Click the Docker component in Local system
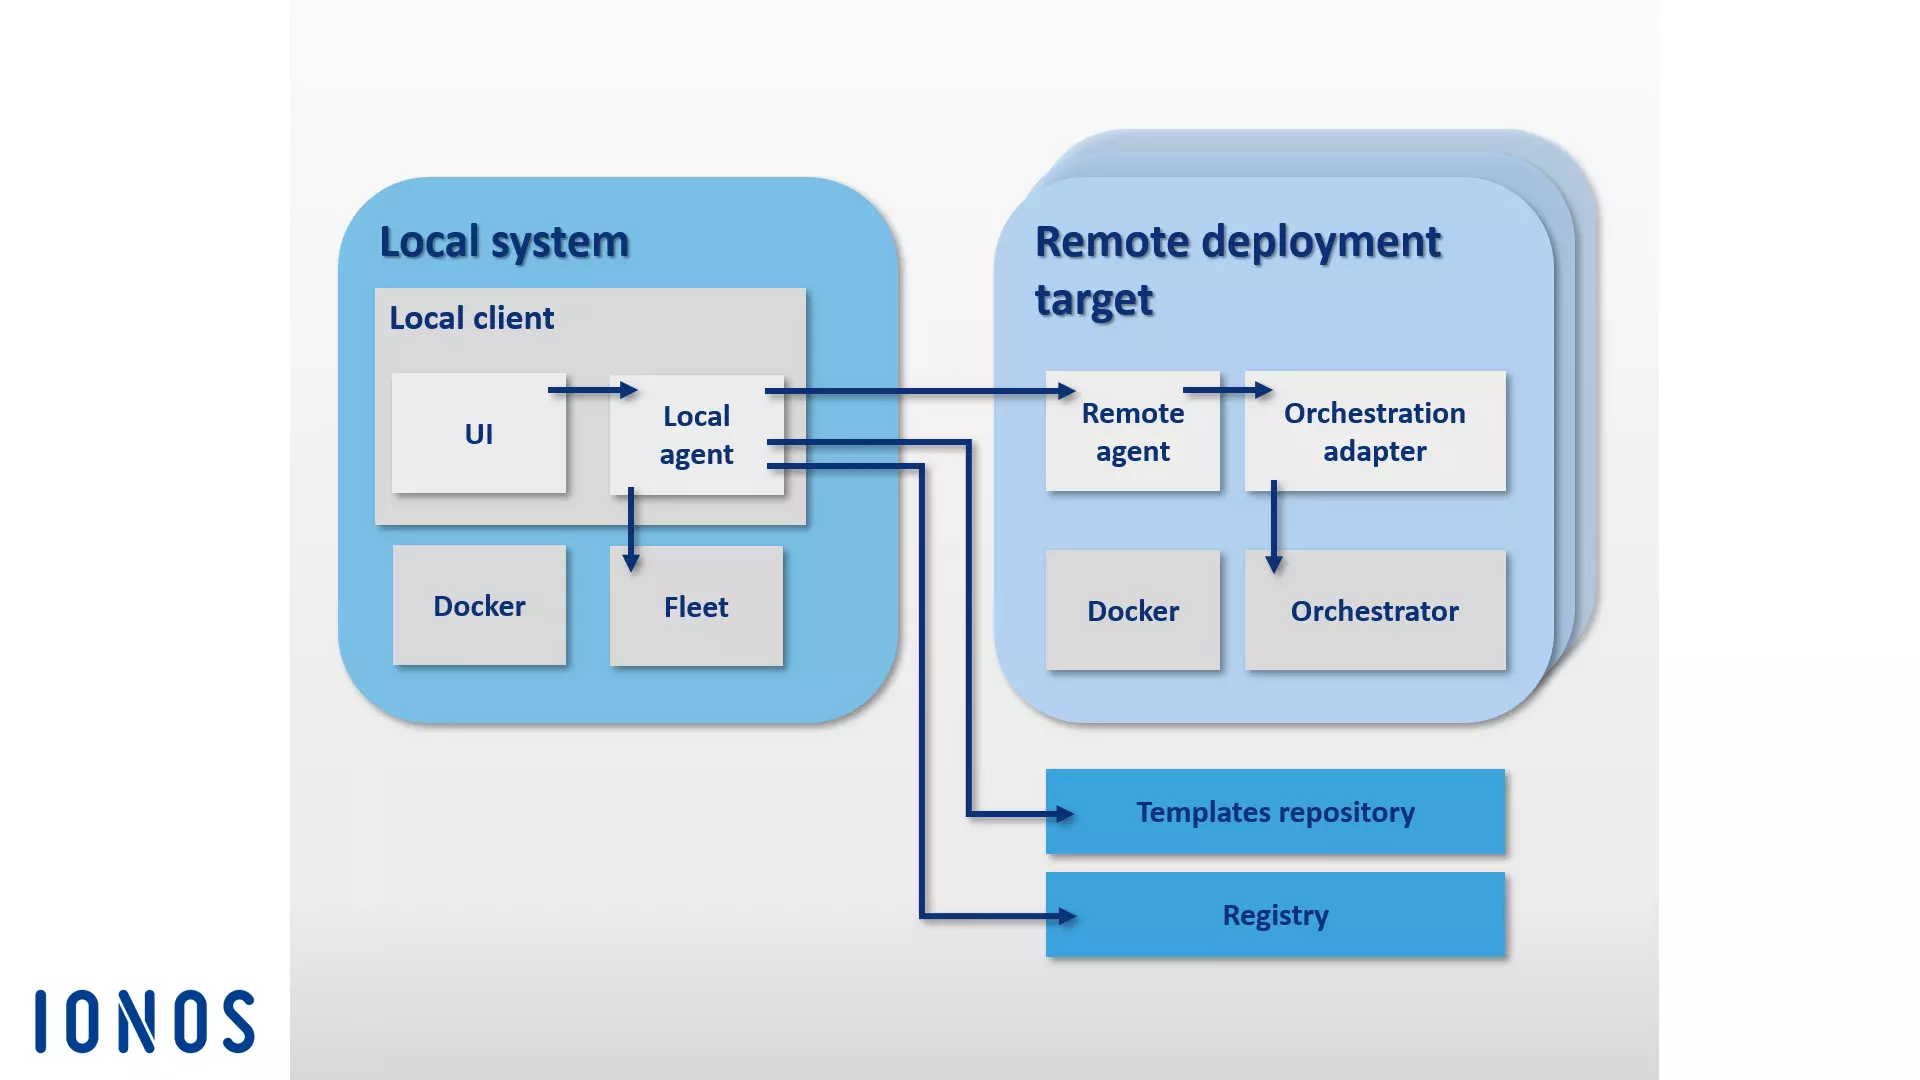Image resolution: width=1920 pixels, height=1080 pixels. [479, 607]
